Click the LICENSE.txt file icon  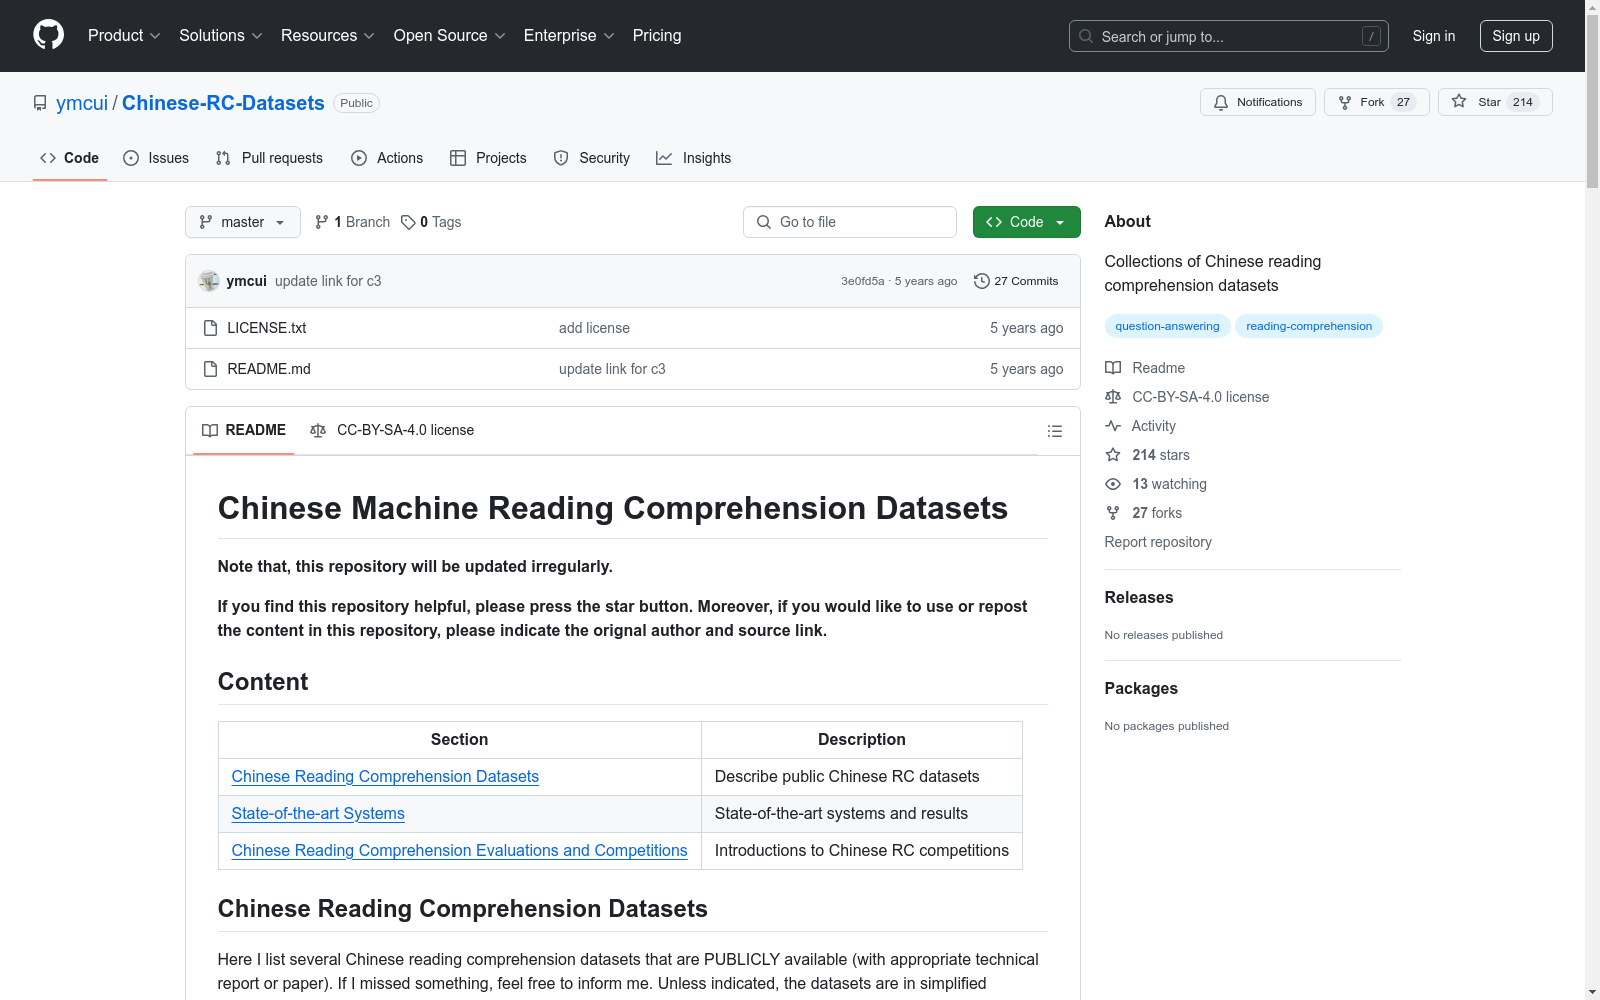(210, 328)
